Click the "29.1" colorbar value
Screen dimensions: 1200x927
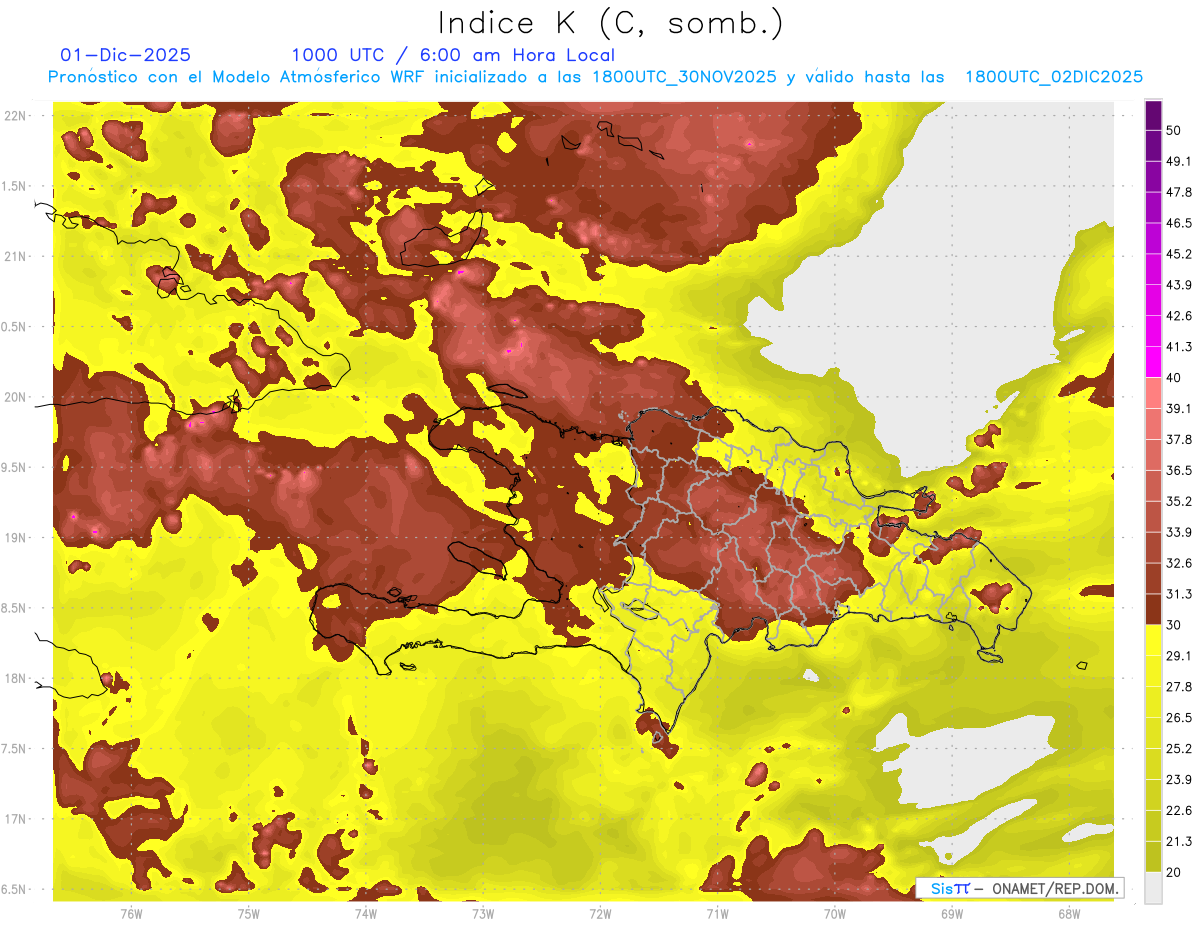(1179, 656)
